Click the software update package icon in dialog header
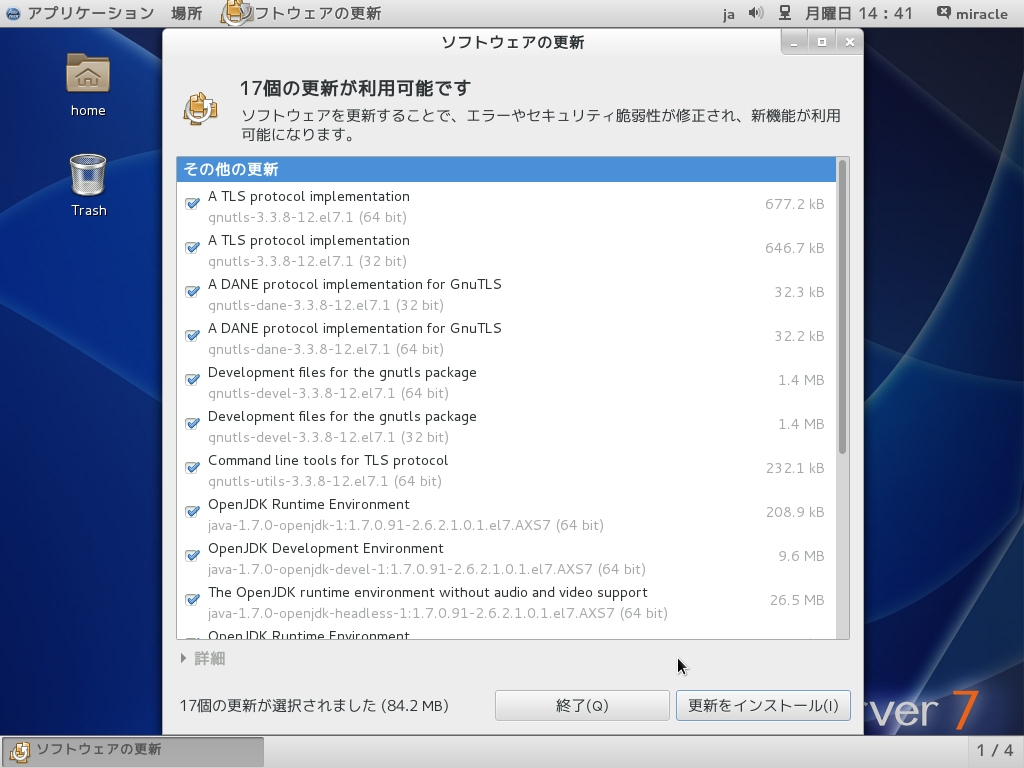 coord(200,108)
